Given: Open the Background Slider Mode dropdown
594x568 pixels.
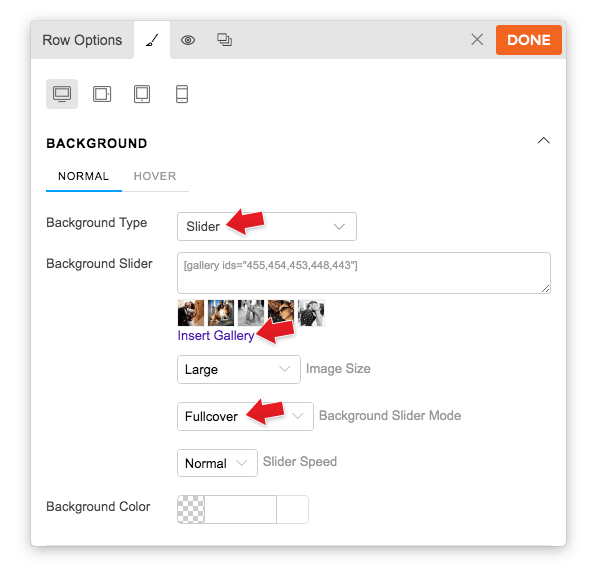Looking at the screenshot, I should 245,416.
